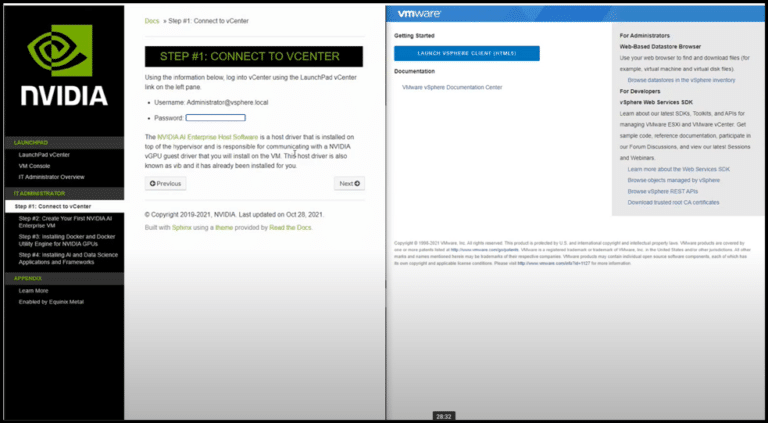The width and height of the screenshot is (768, 423).
Task: Open the Learn More appendix page
Action: point(33,291)
